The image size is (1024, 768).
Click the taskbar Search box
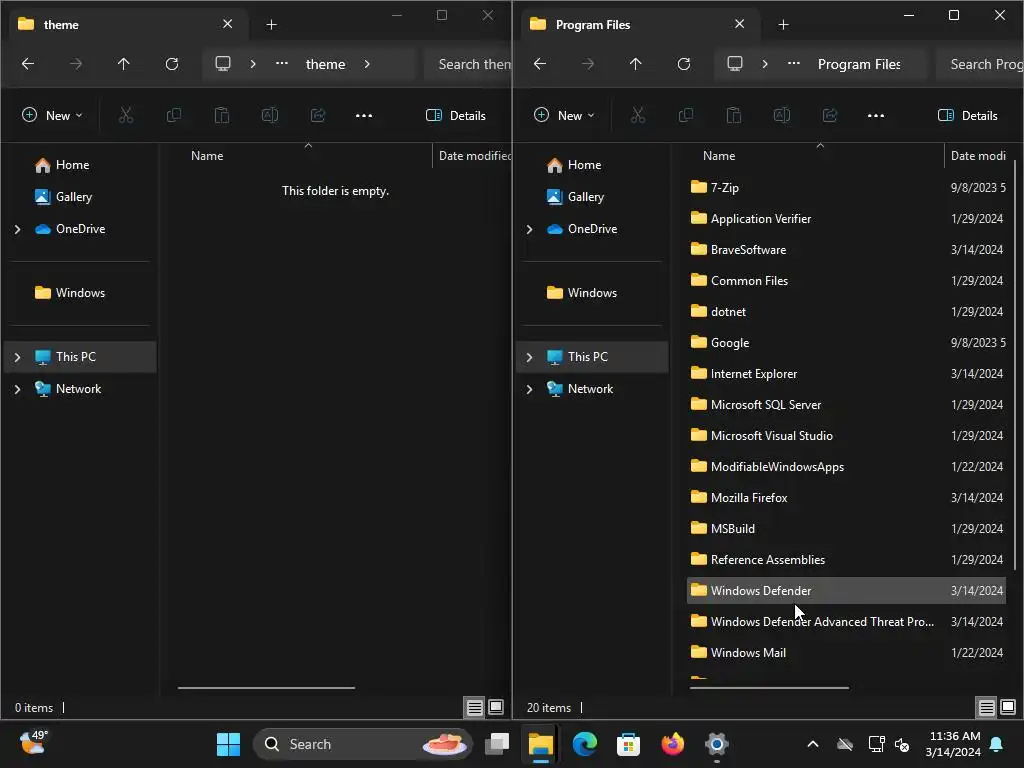(362, 744)
